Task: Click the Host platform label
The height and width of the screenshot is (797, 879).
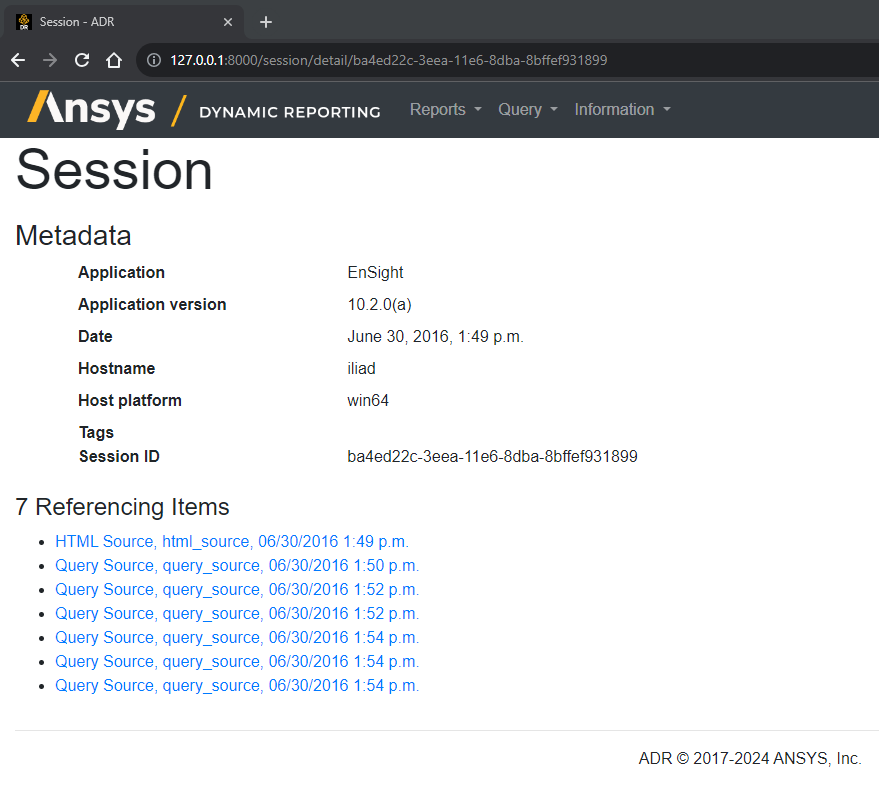Action: click(129, 400)
